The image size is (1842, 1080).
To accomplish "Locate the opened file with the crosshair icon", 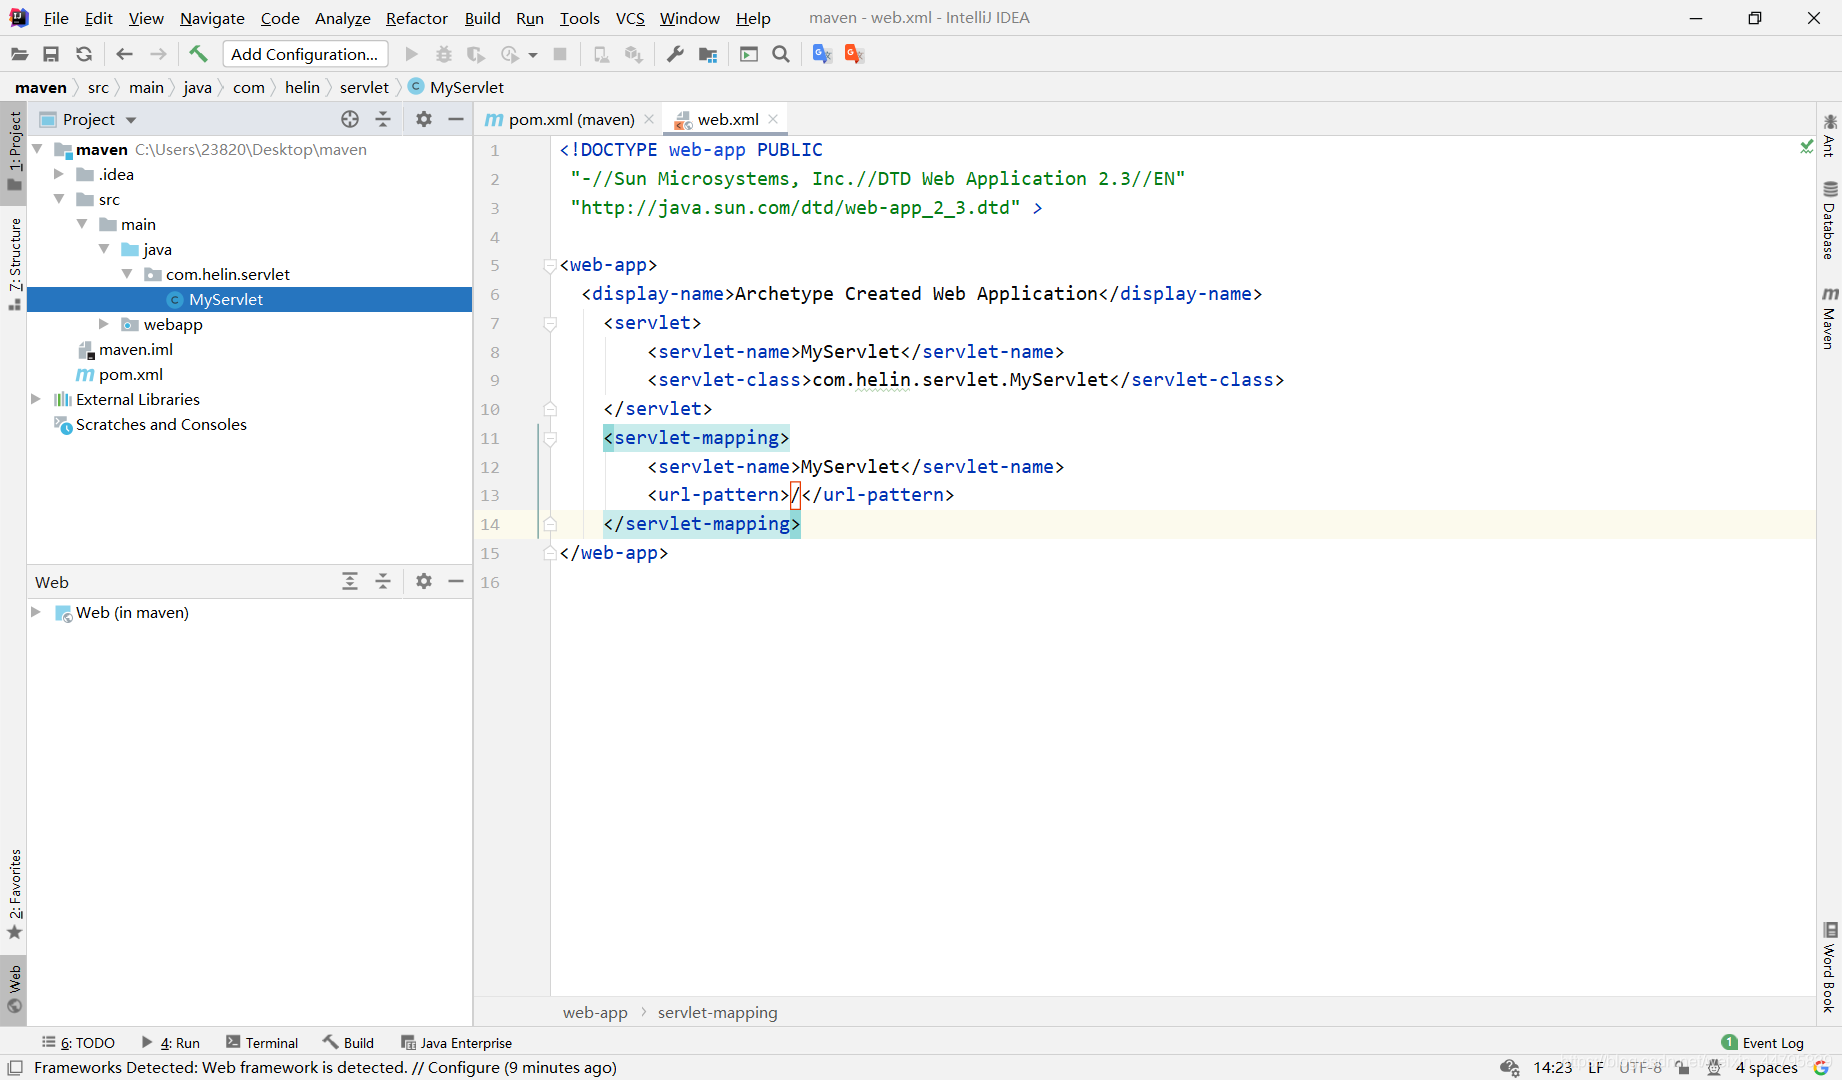I will (350, 119).
